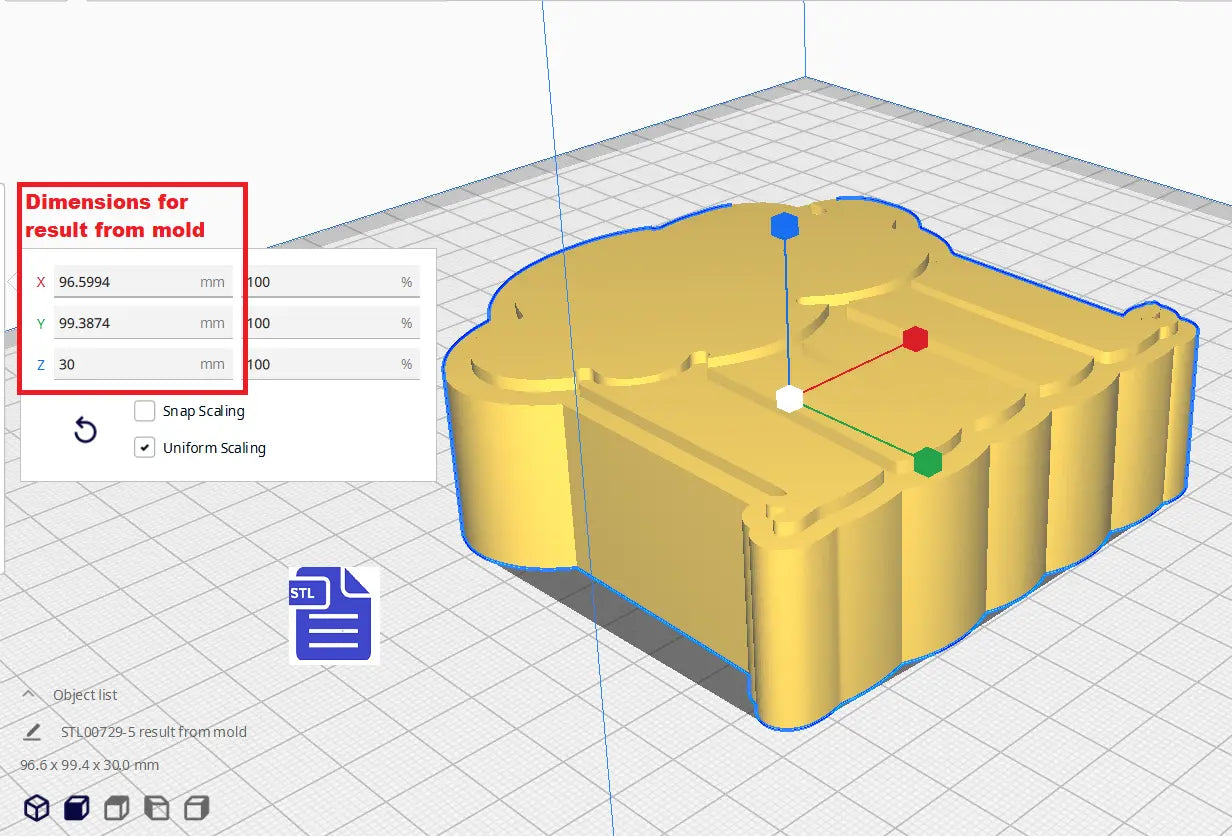Click the reset scale arrow icon

(86, 431)
